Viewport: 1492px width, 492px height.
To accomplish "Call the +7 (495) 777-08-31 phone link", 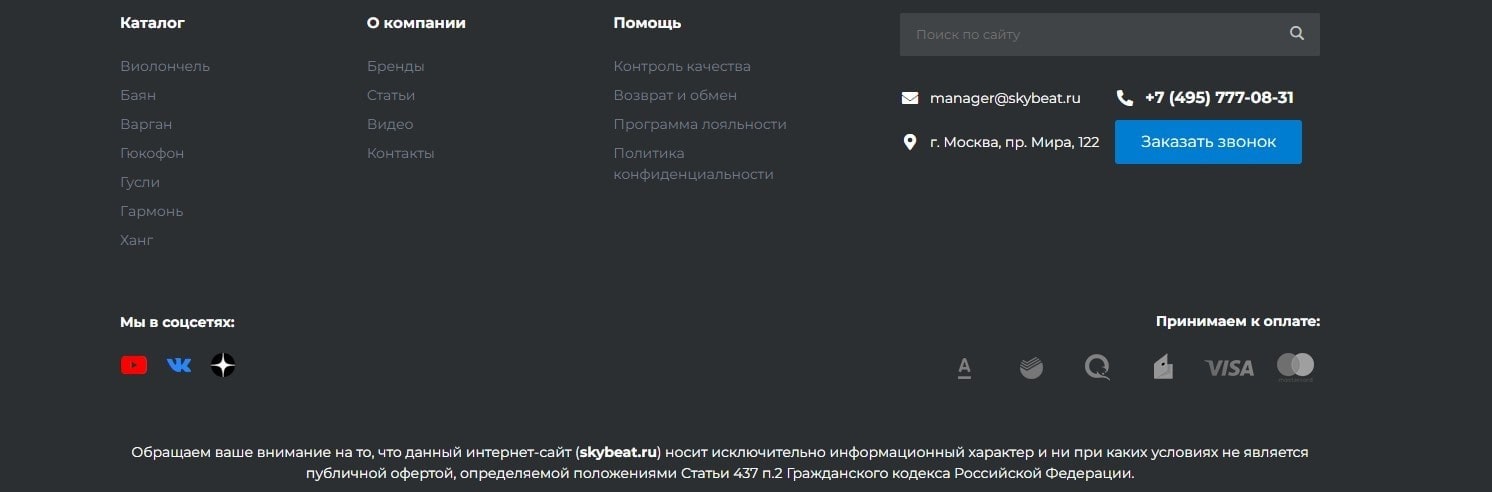I will [1219, 98].
